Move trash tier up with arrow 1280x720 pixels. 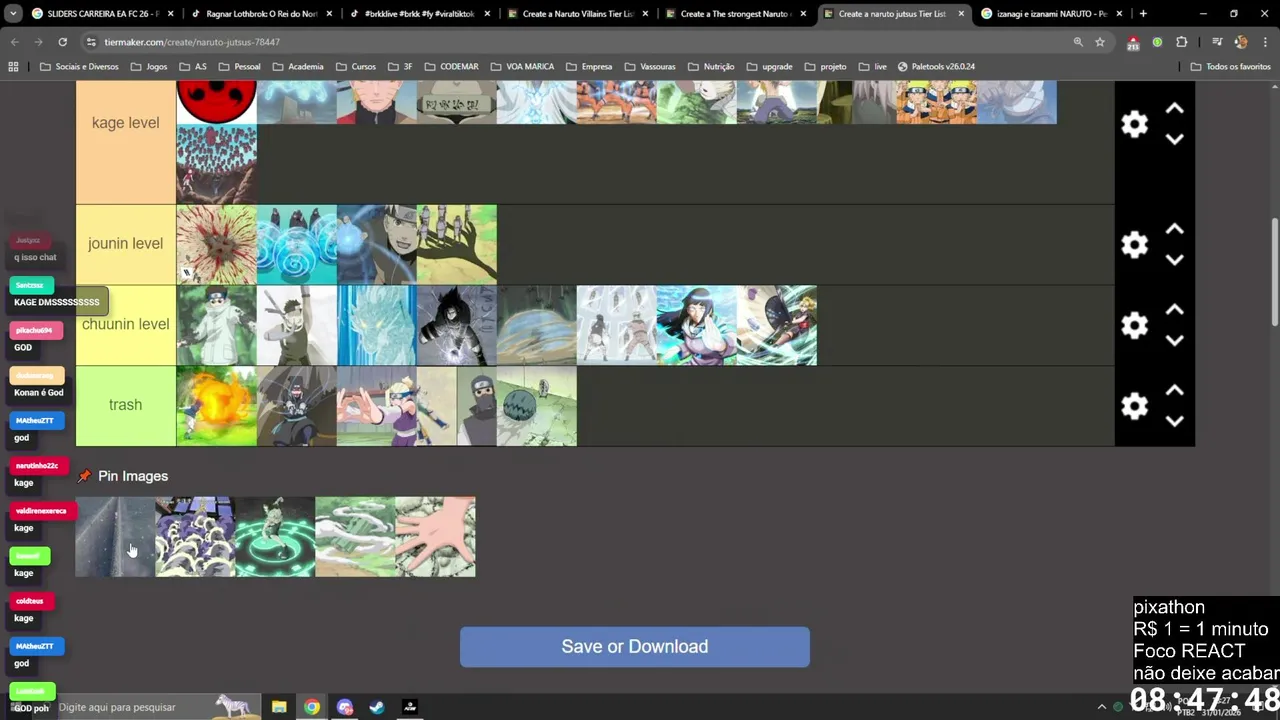(1175, 390)
